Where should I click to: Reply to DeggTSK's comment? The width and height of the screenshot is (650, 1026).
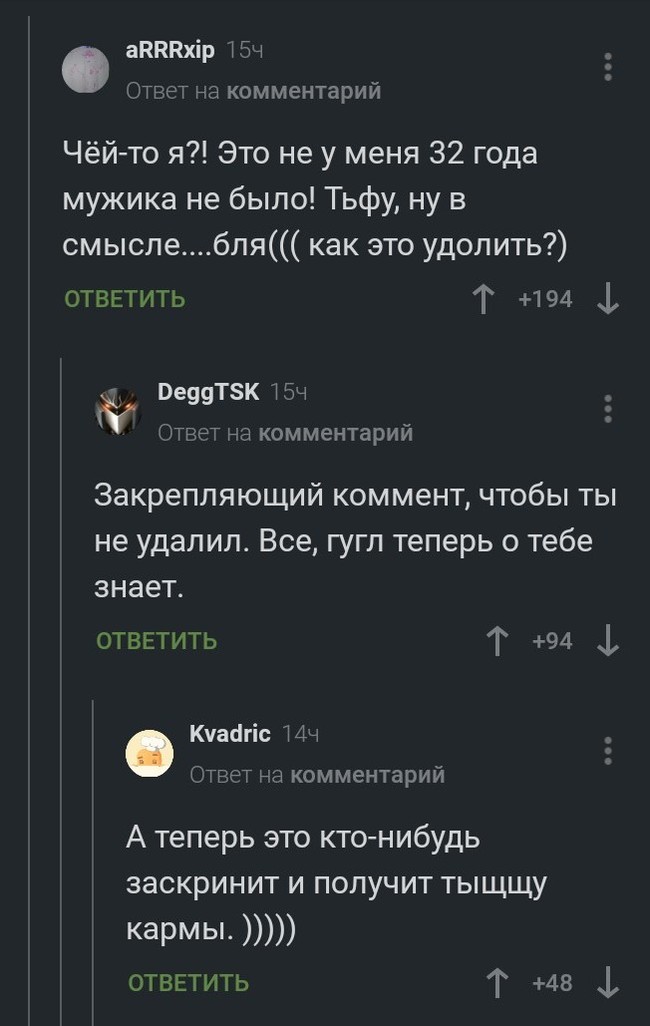coord(156,640)
